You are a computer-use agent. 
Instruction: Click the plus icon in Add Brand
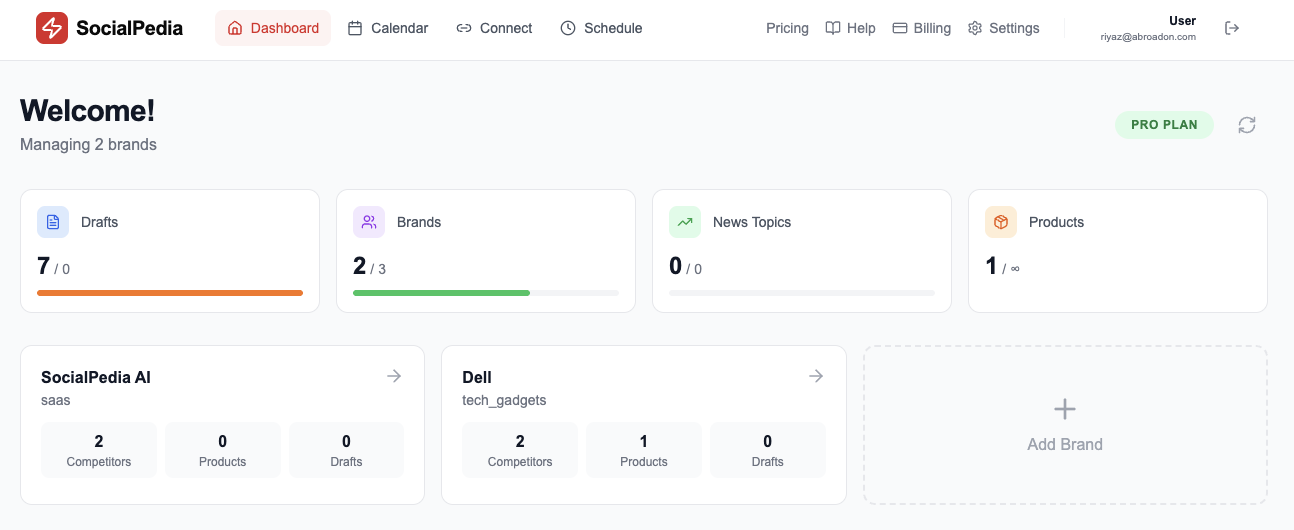[x=1065, y=409]
